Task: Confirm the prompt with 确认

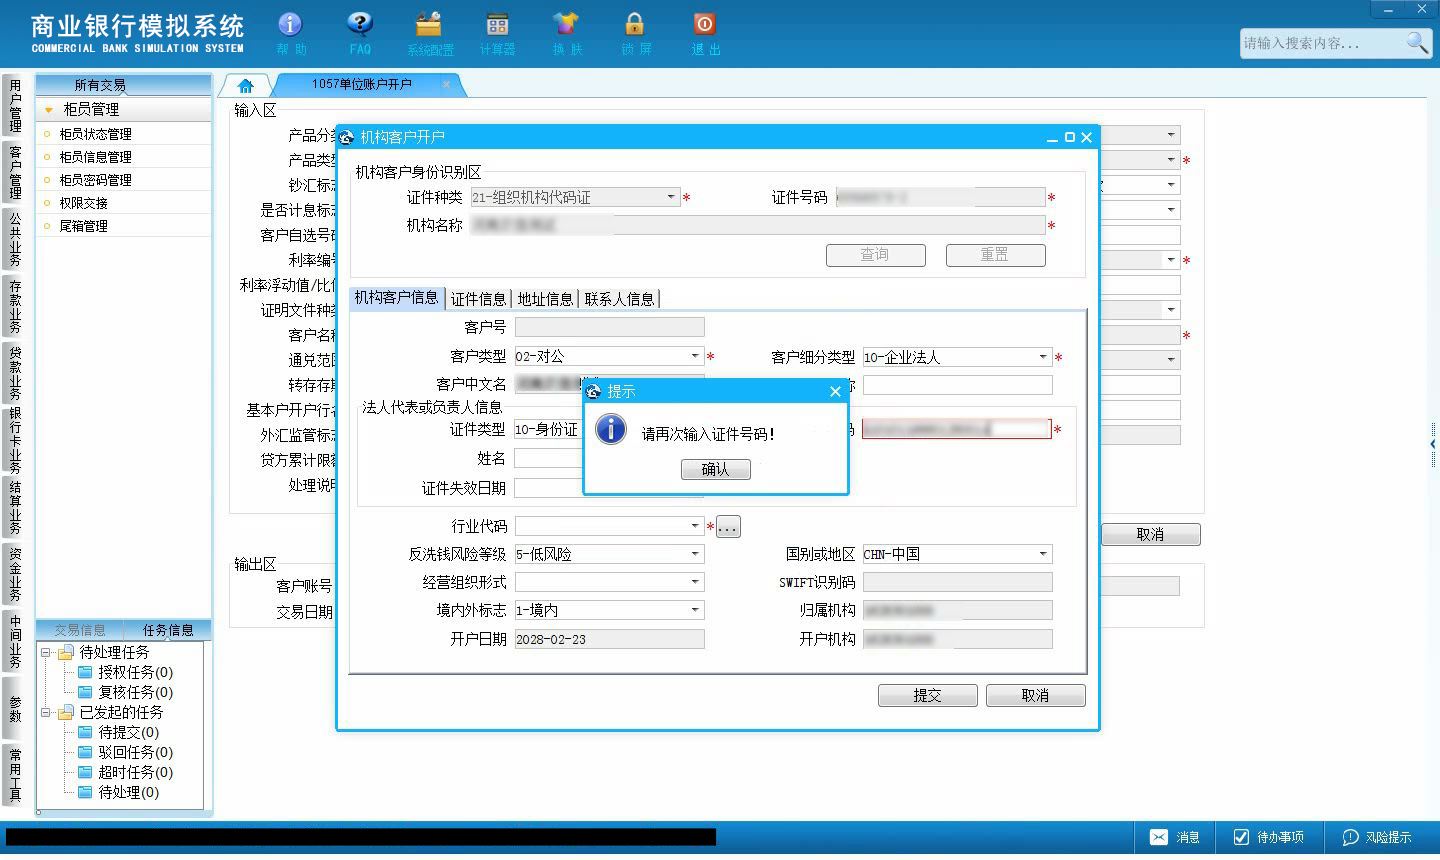Action: click(x=716, y=469)
